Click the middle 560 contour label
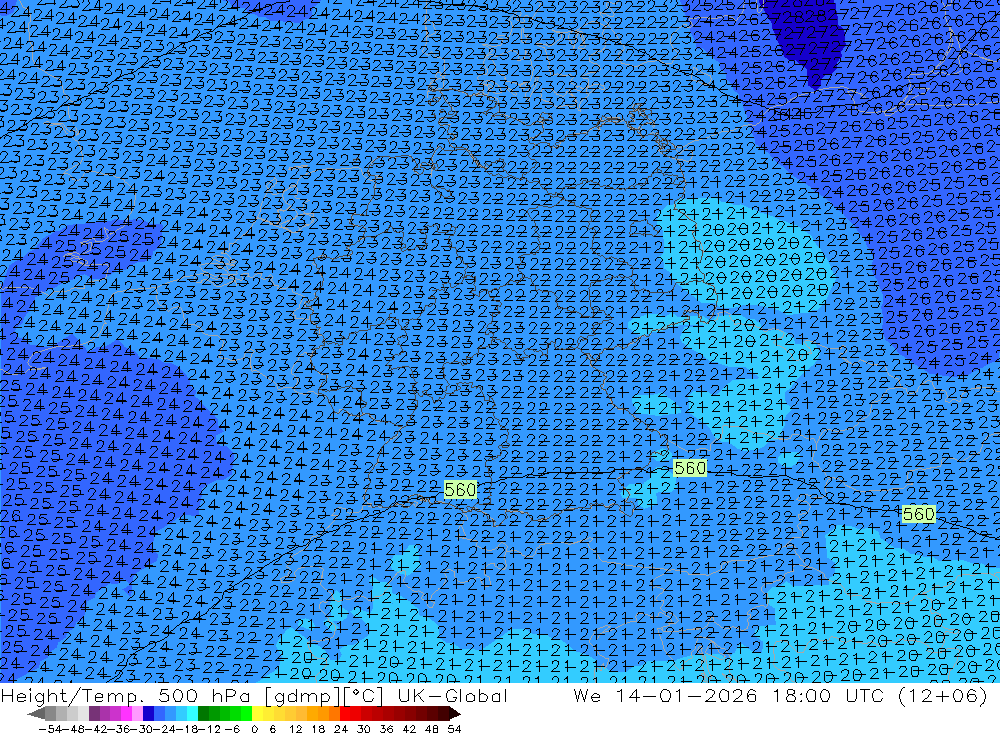The width and height of the screenshot is (1000, 733). 690,468
